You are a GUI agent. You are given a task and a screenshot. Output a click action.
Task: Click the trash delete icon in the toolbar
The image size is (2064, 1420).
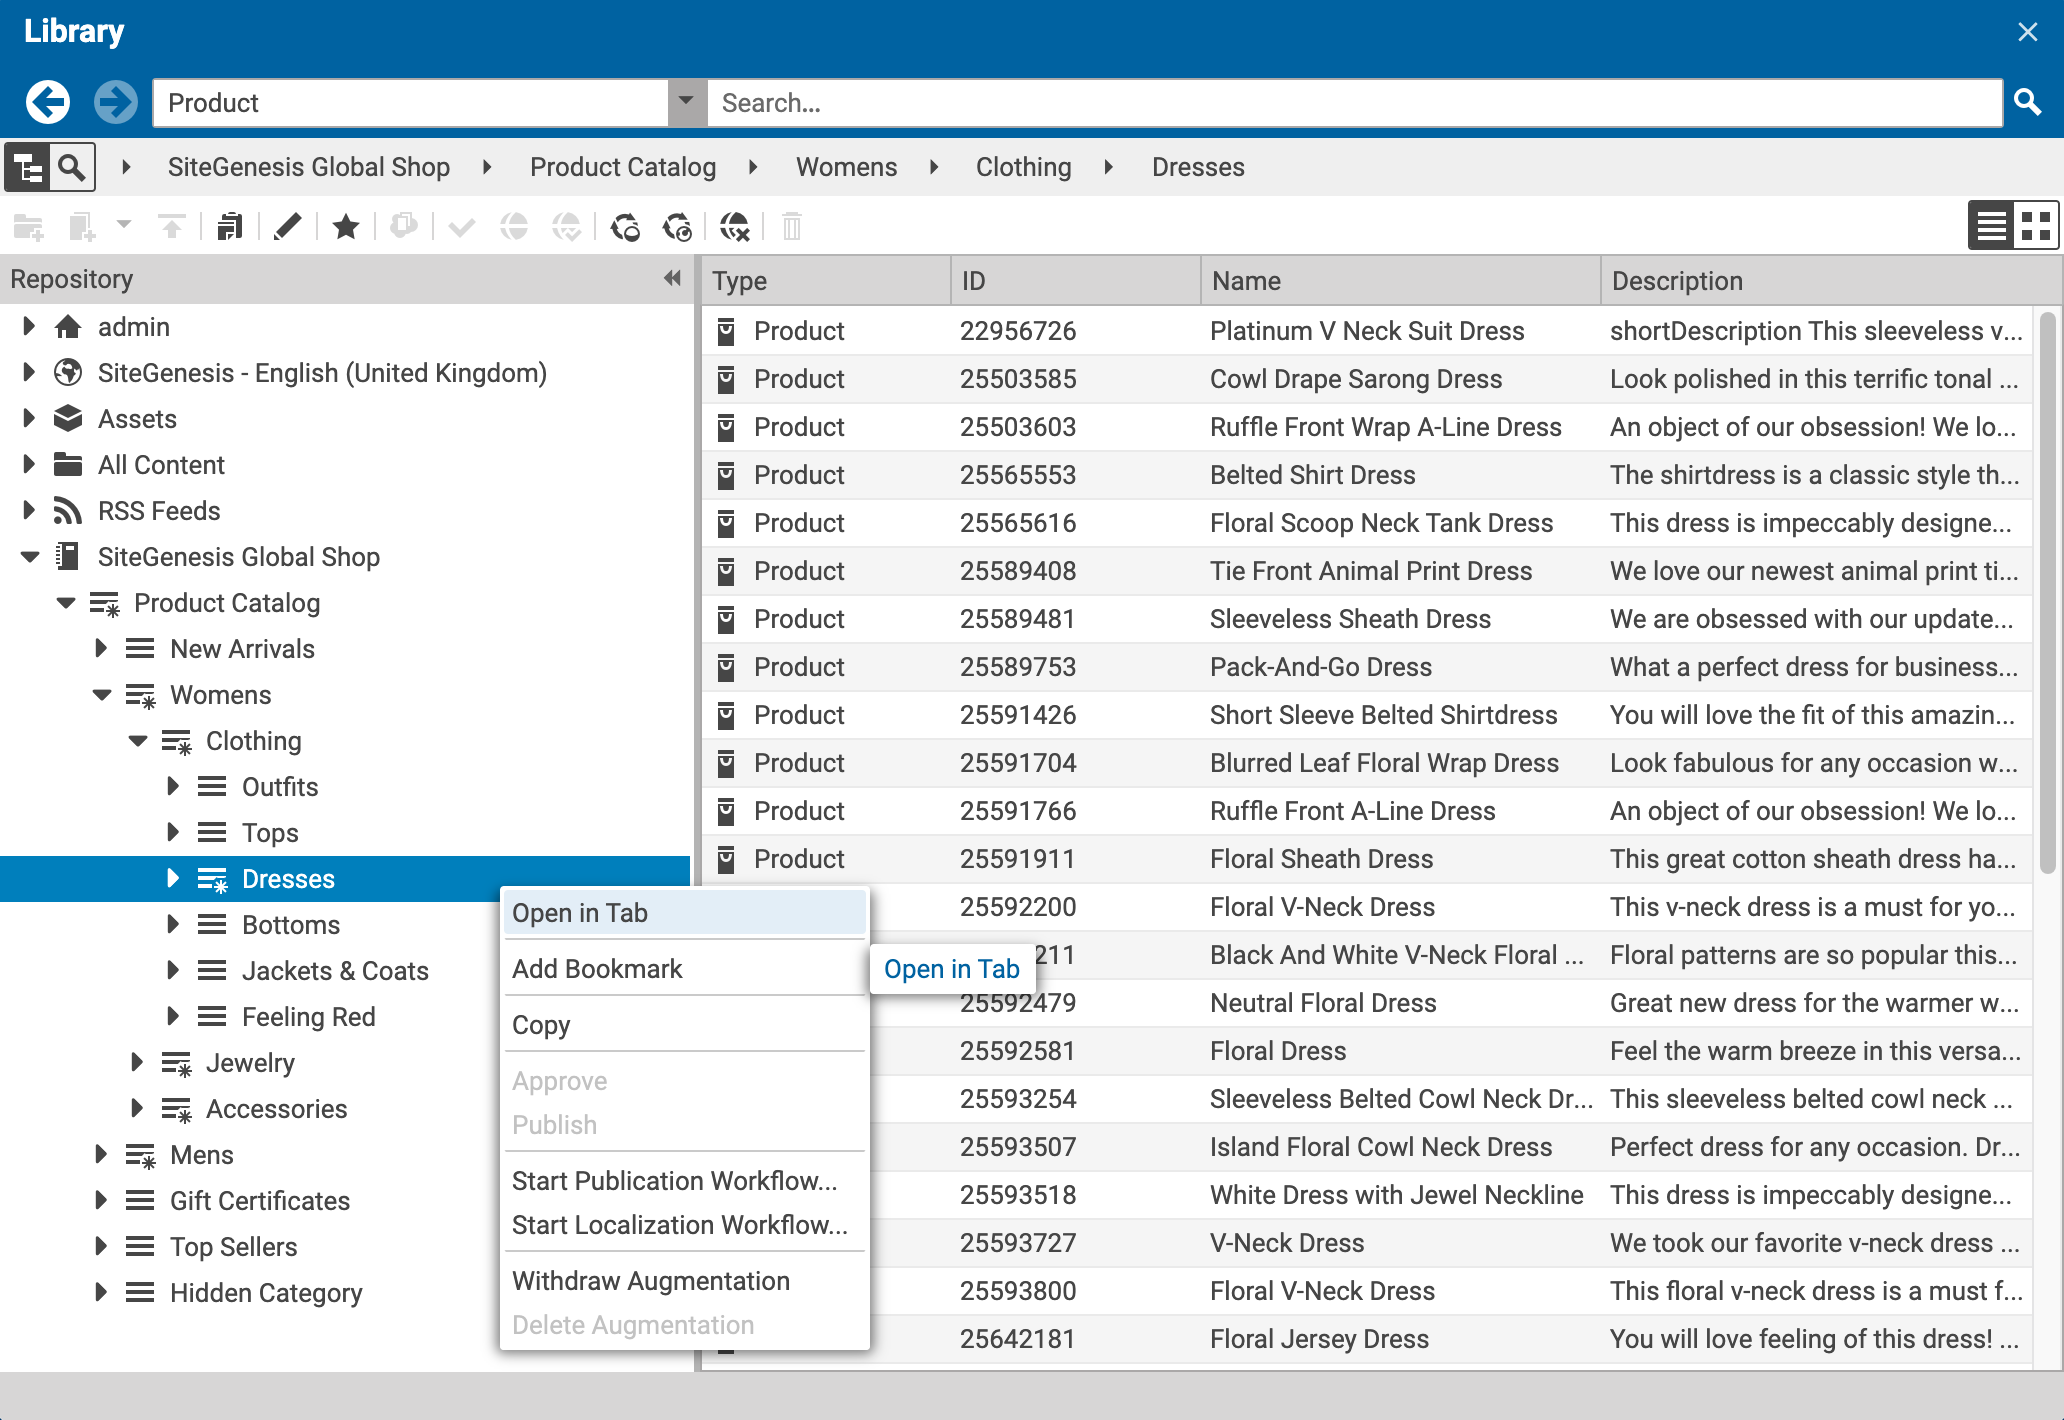pos(793,226)
